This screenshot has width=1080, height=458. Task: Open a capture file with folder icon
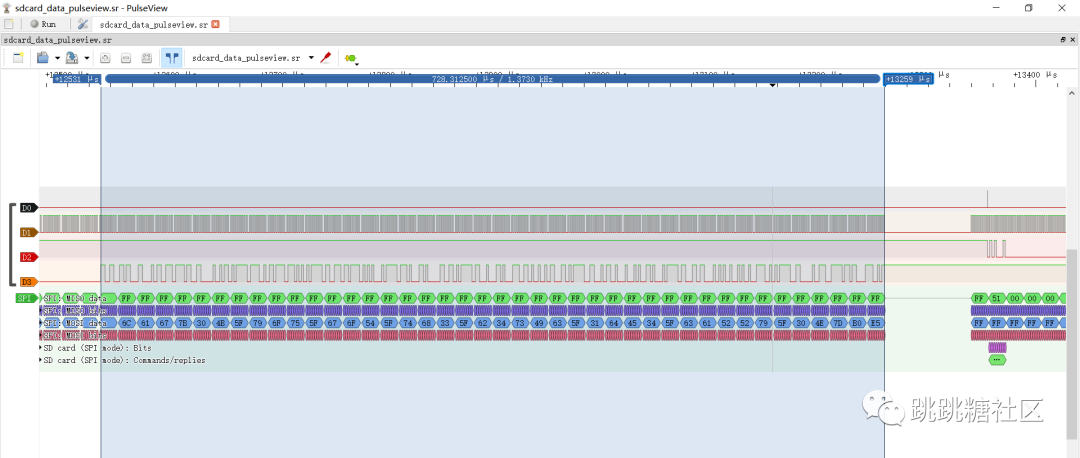(x=43, y=58)
